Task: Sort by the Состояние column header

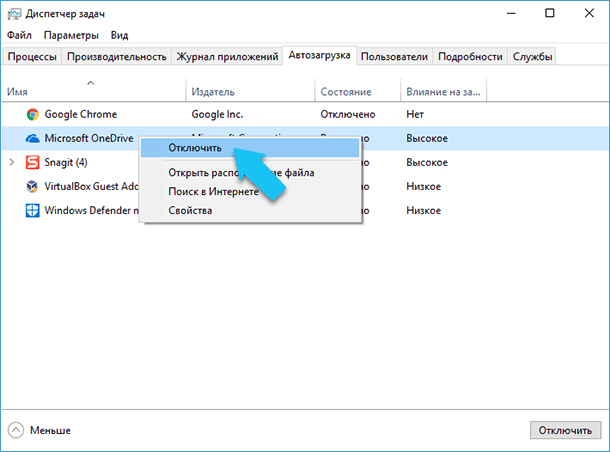Action: 358,90
